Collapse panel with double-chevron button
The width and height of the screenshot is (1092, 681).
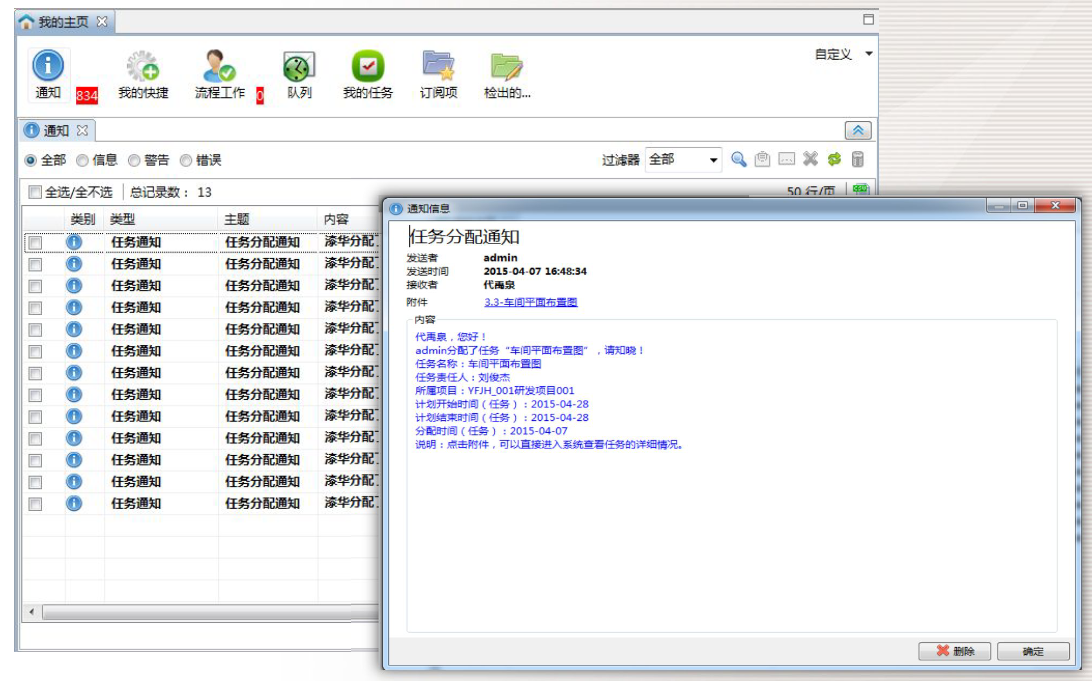click(x=858, y=131)
